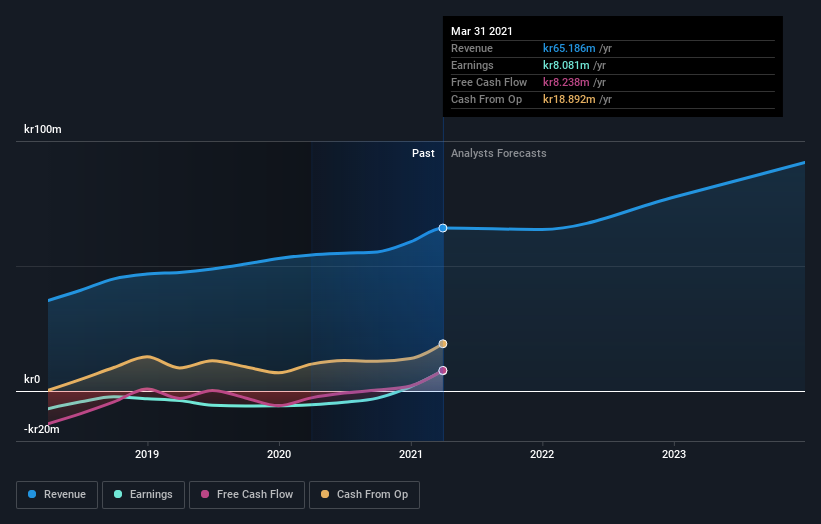The image size is (821, 524).
Task: Click the kr18.892m cash from op value
Action: click(x=569, y=99)
